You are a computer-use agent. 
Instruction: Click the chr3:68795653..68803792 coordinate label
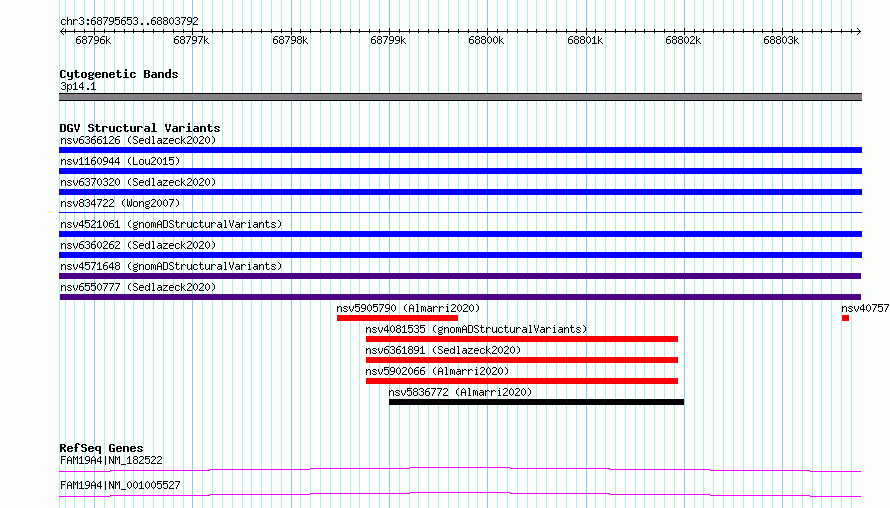129,21
